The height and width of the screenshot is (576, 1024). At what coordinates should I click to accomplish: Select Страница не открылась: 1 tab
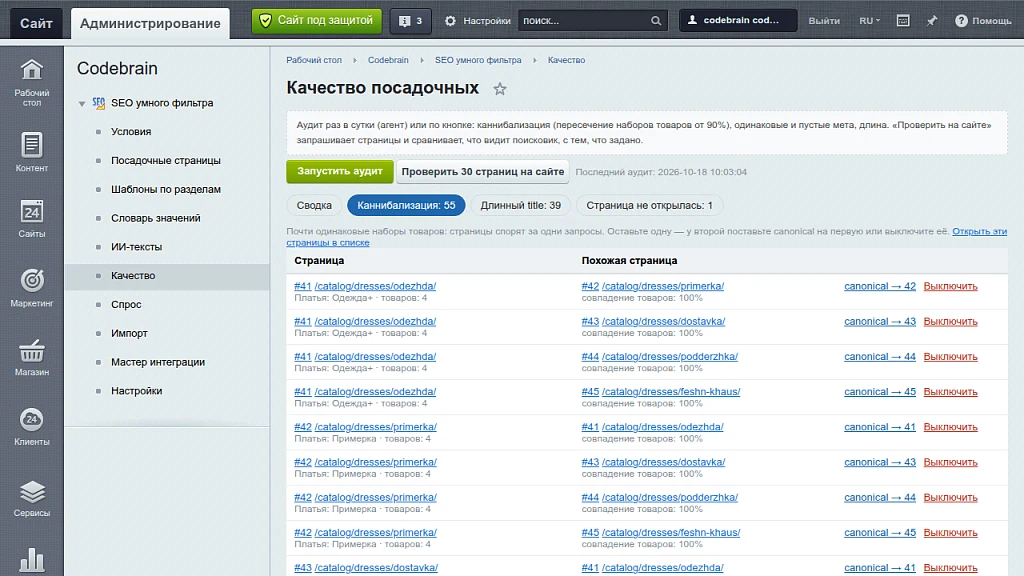[x=649, y=205]
